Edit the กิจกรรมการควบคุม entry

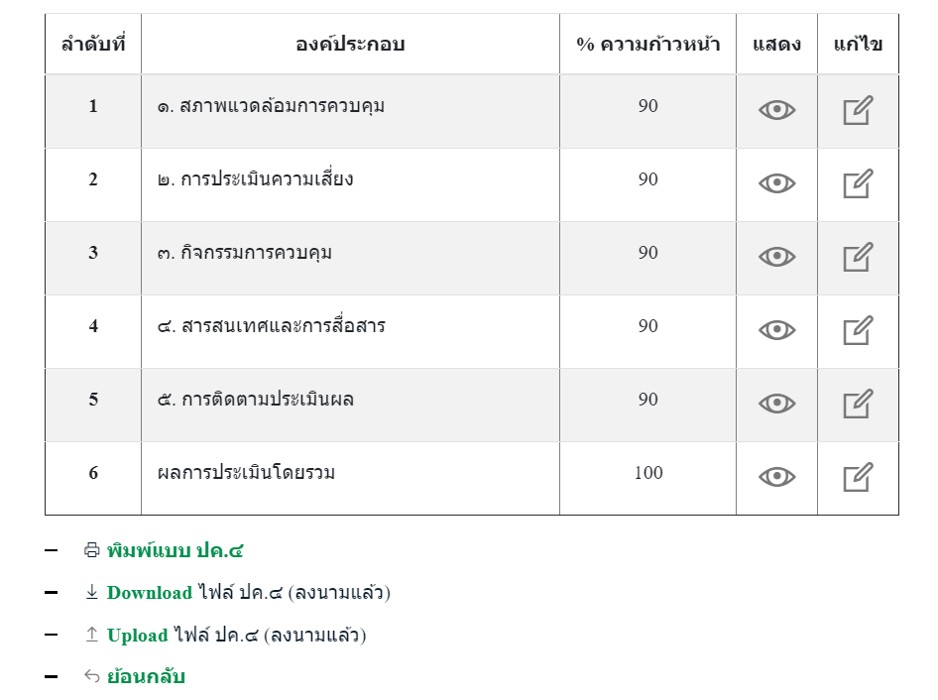click(x=857, y=257)
